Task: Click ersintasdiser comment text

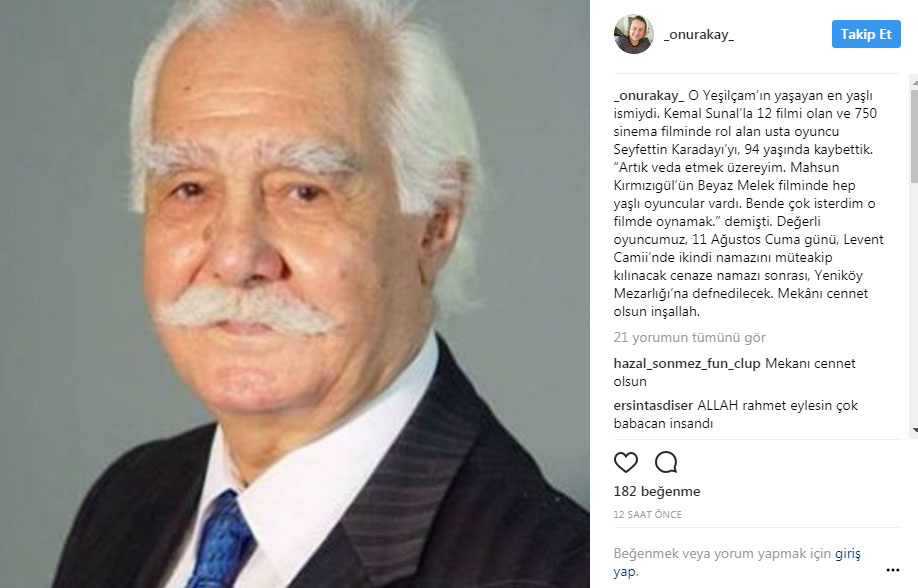Action: (x=735, y=414)
